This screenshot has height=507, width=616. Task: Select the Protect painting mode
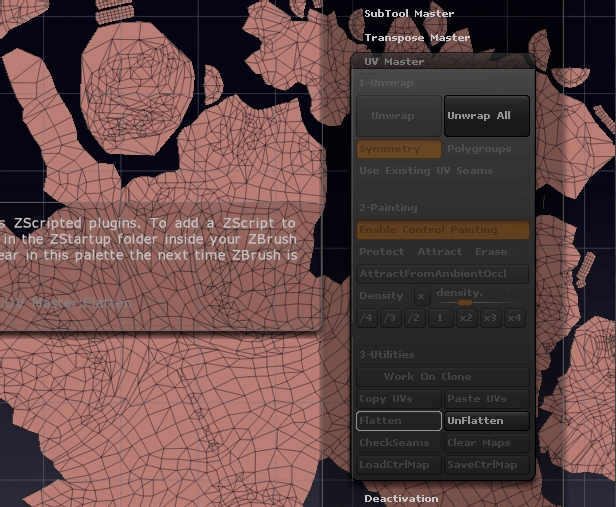383,252
